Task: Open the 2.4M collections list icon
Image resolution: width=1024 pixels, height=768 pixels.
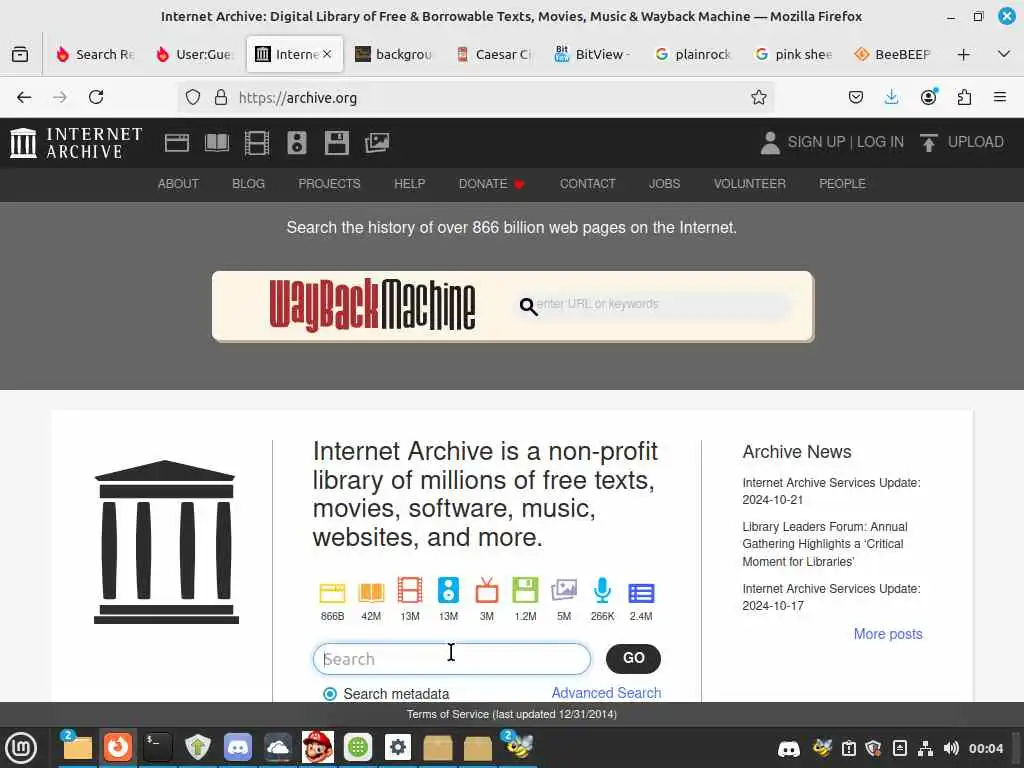Action: [641, 593]
